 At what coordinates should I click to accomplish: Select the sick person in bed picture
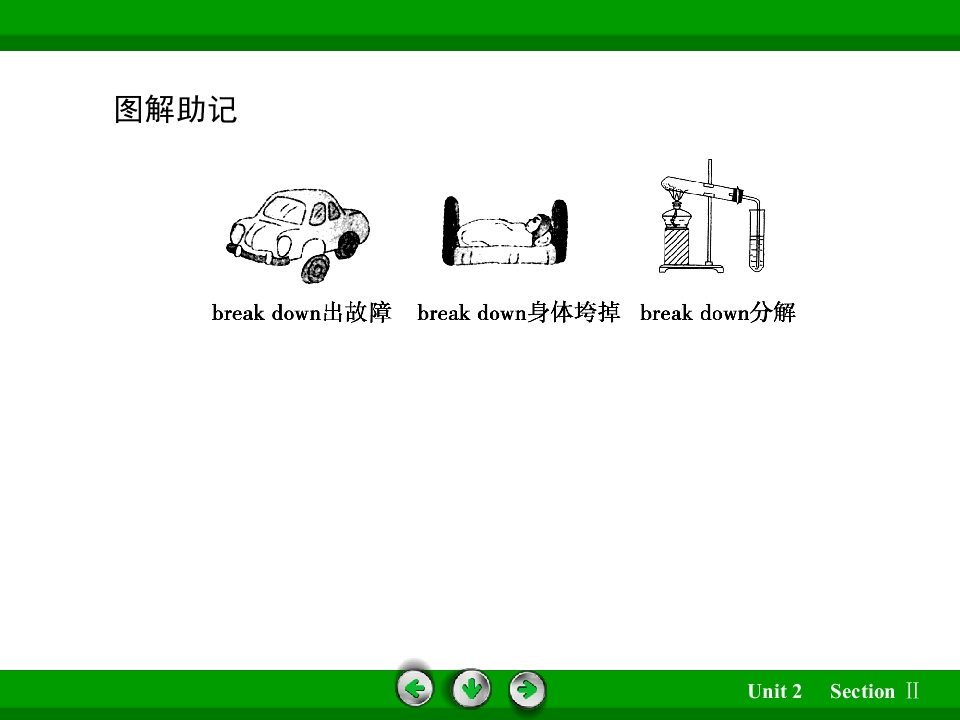click(505, 231)
